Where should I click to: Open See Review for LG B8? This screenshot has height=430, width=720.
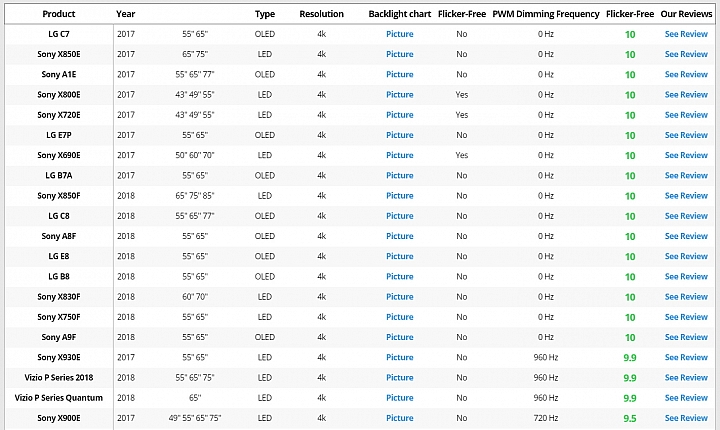[x=686, y=277]
